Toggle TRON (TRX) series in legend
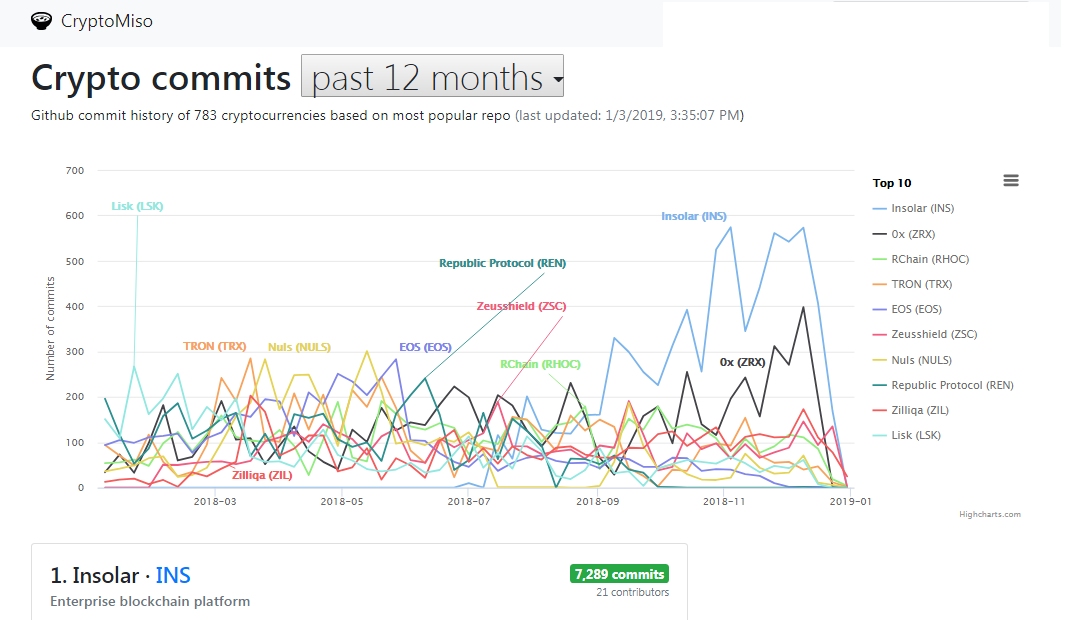This screenshot has height=620, width=1070. point(912,284)
